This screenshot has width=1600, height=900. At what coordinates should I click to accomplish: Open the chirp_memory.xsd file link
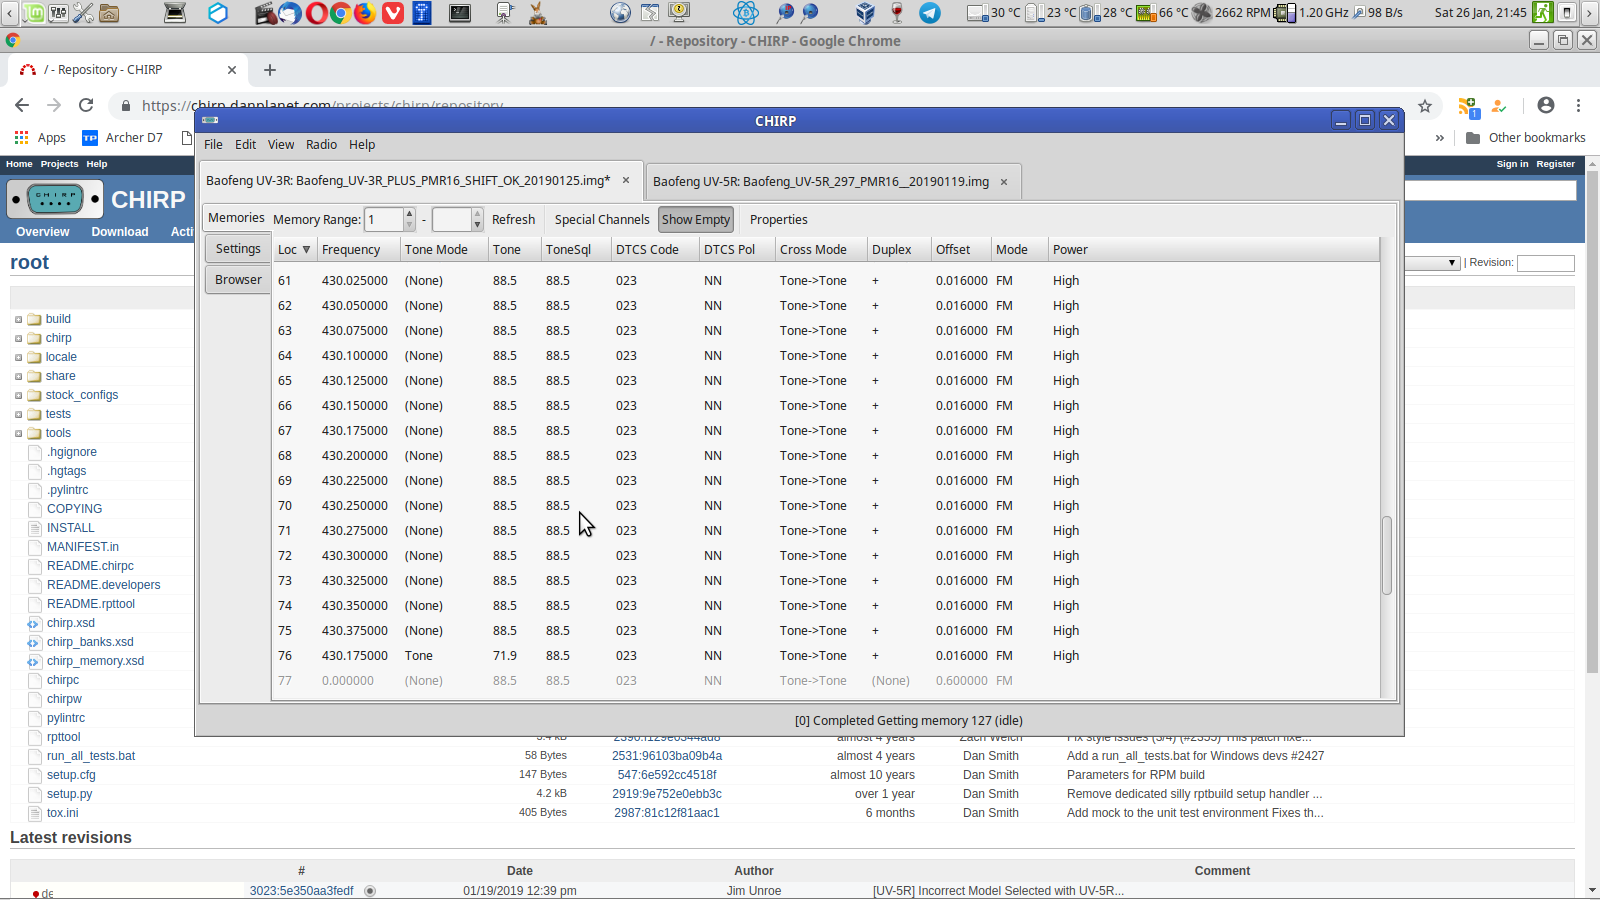click(95, 661)
